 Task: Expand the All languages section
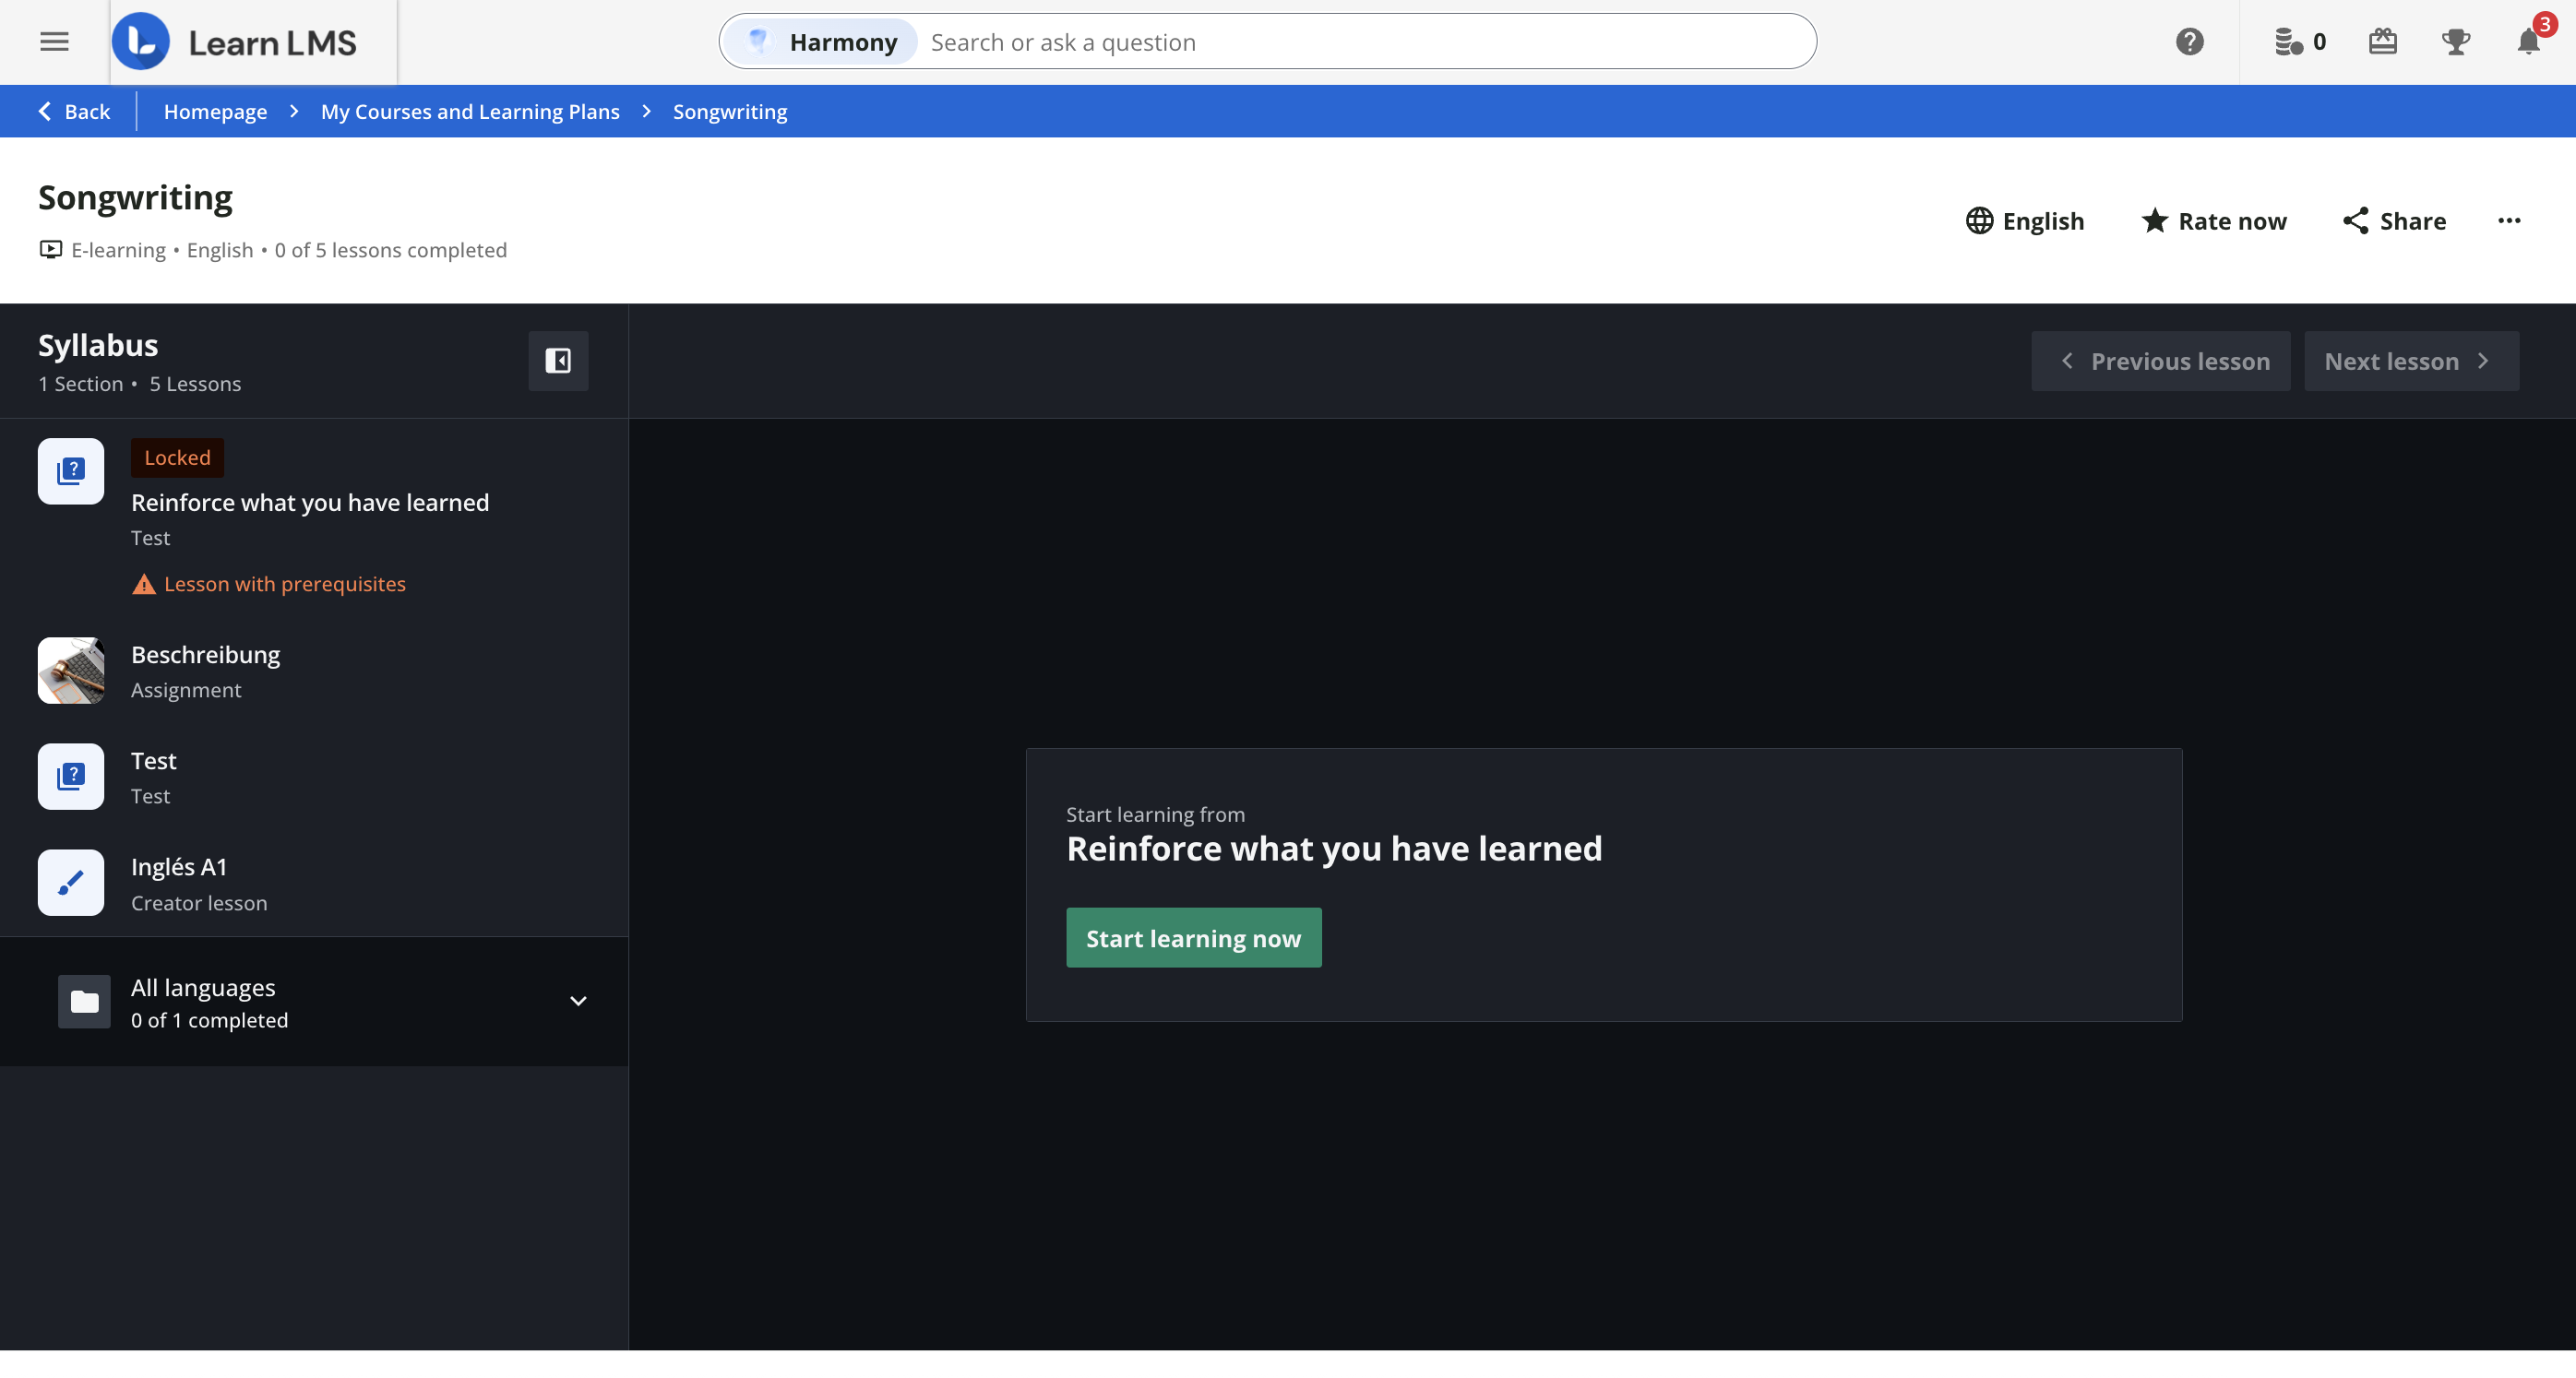[577, 1001]
